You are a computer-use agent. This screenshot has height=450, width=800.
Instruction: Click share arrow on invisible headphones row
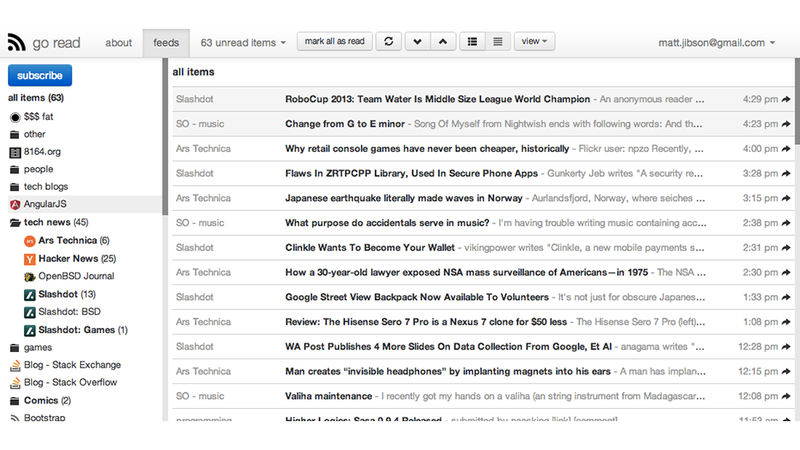(x=786, y=371)
